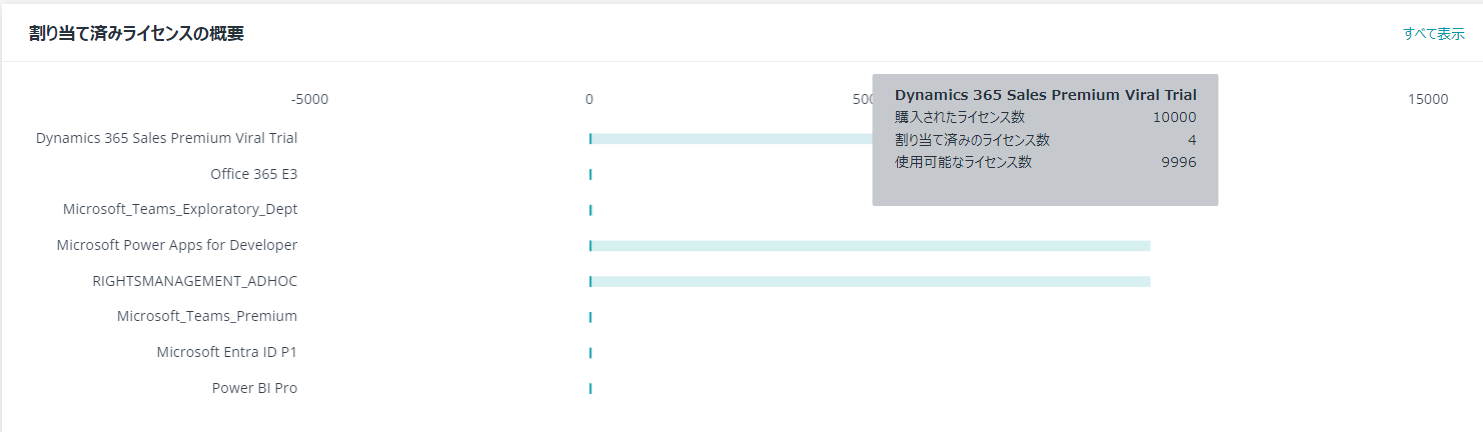Click the 割り当て済みのライセンス数 tooltip row
This screenshot has width=1483, height=432.
click(1045, 140)
